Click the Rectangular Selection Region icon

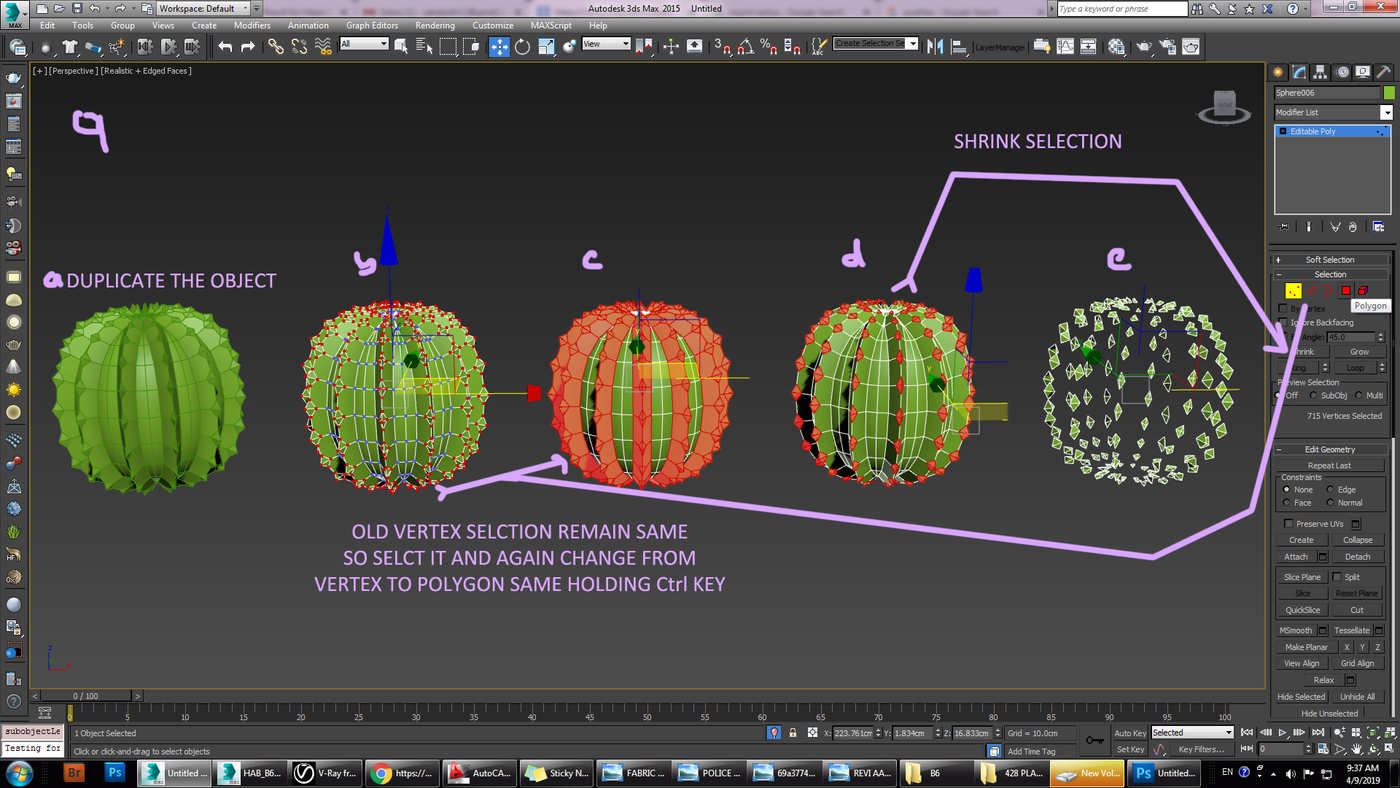point(448,46)
